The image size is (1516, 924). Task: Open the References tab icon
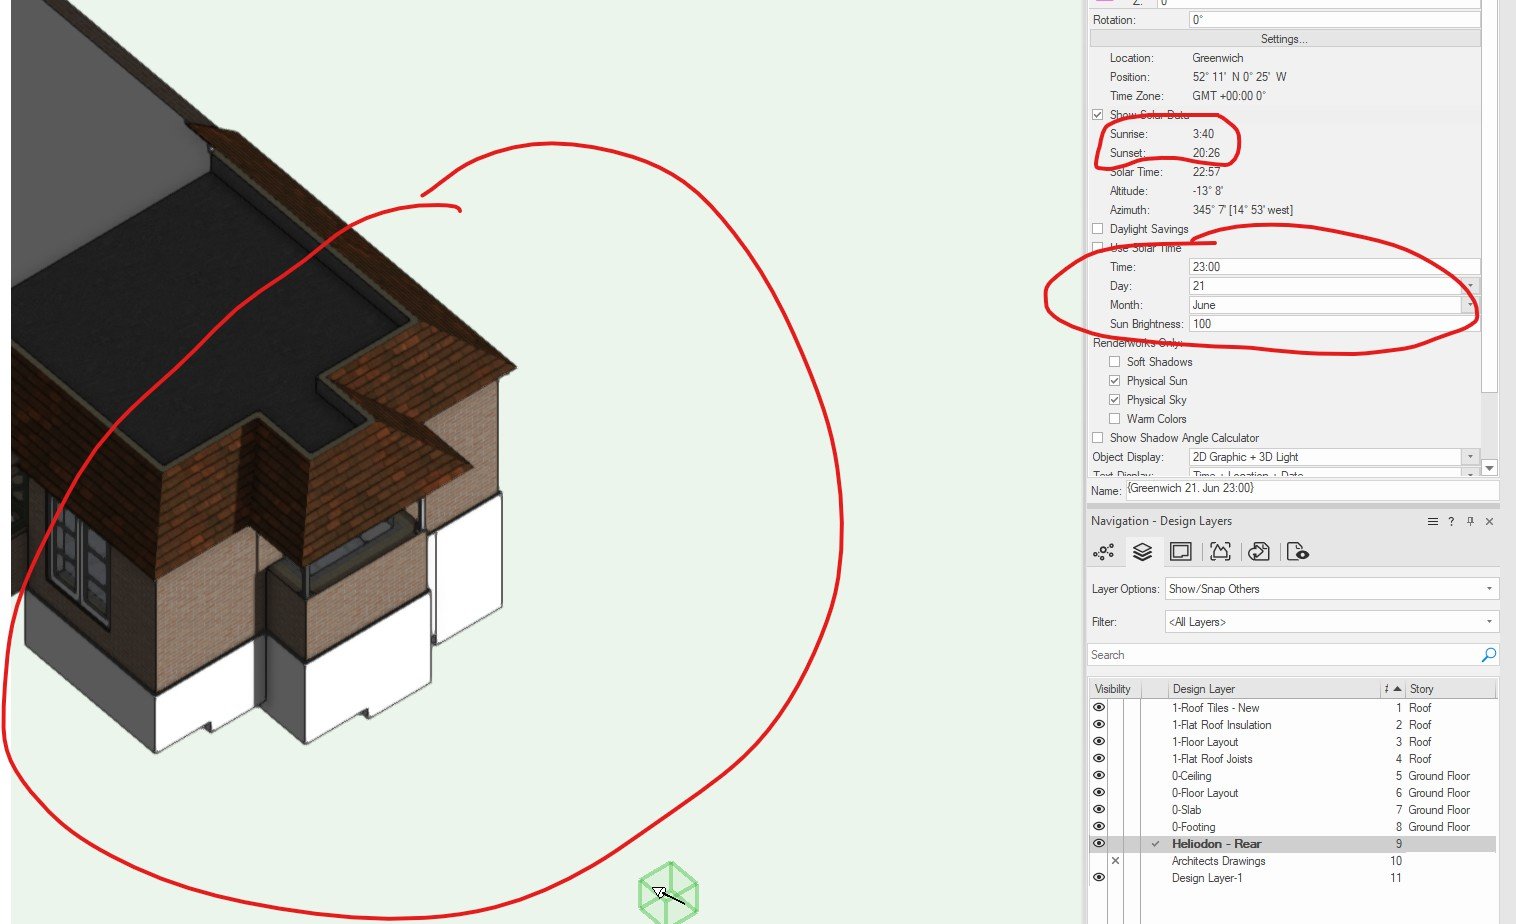point(1259,552)
